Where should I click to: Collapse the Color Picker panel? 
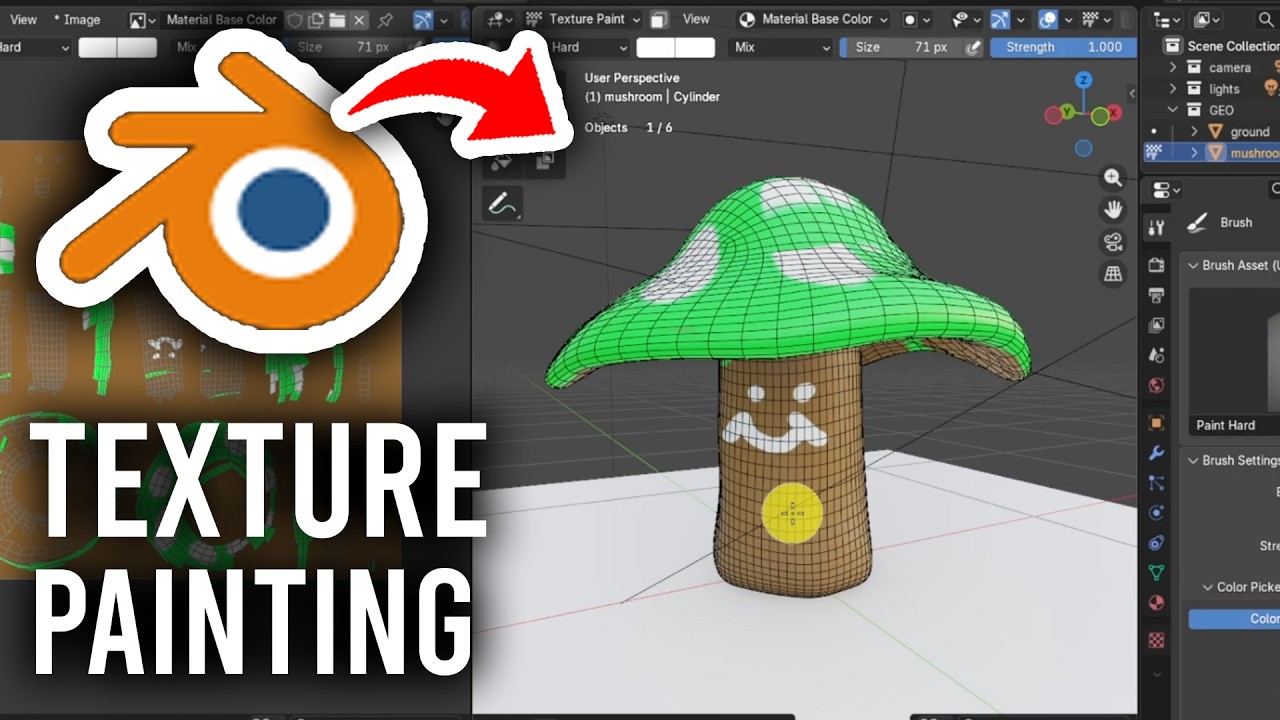[x=1206, y=587]
